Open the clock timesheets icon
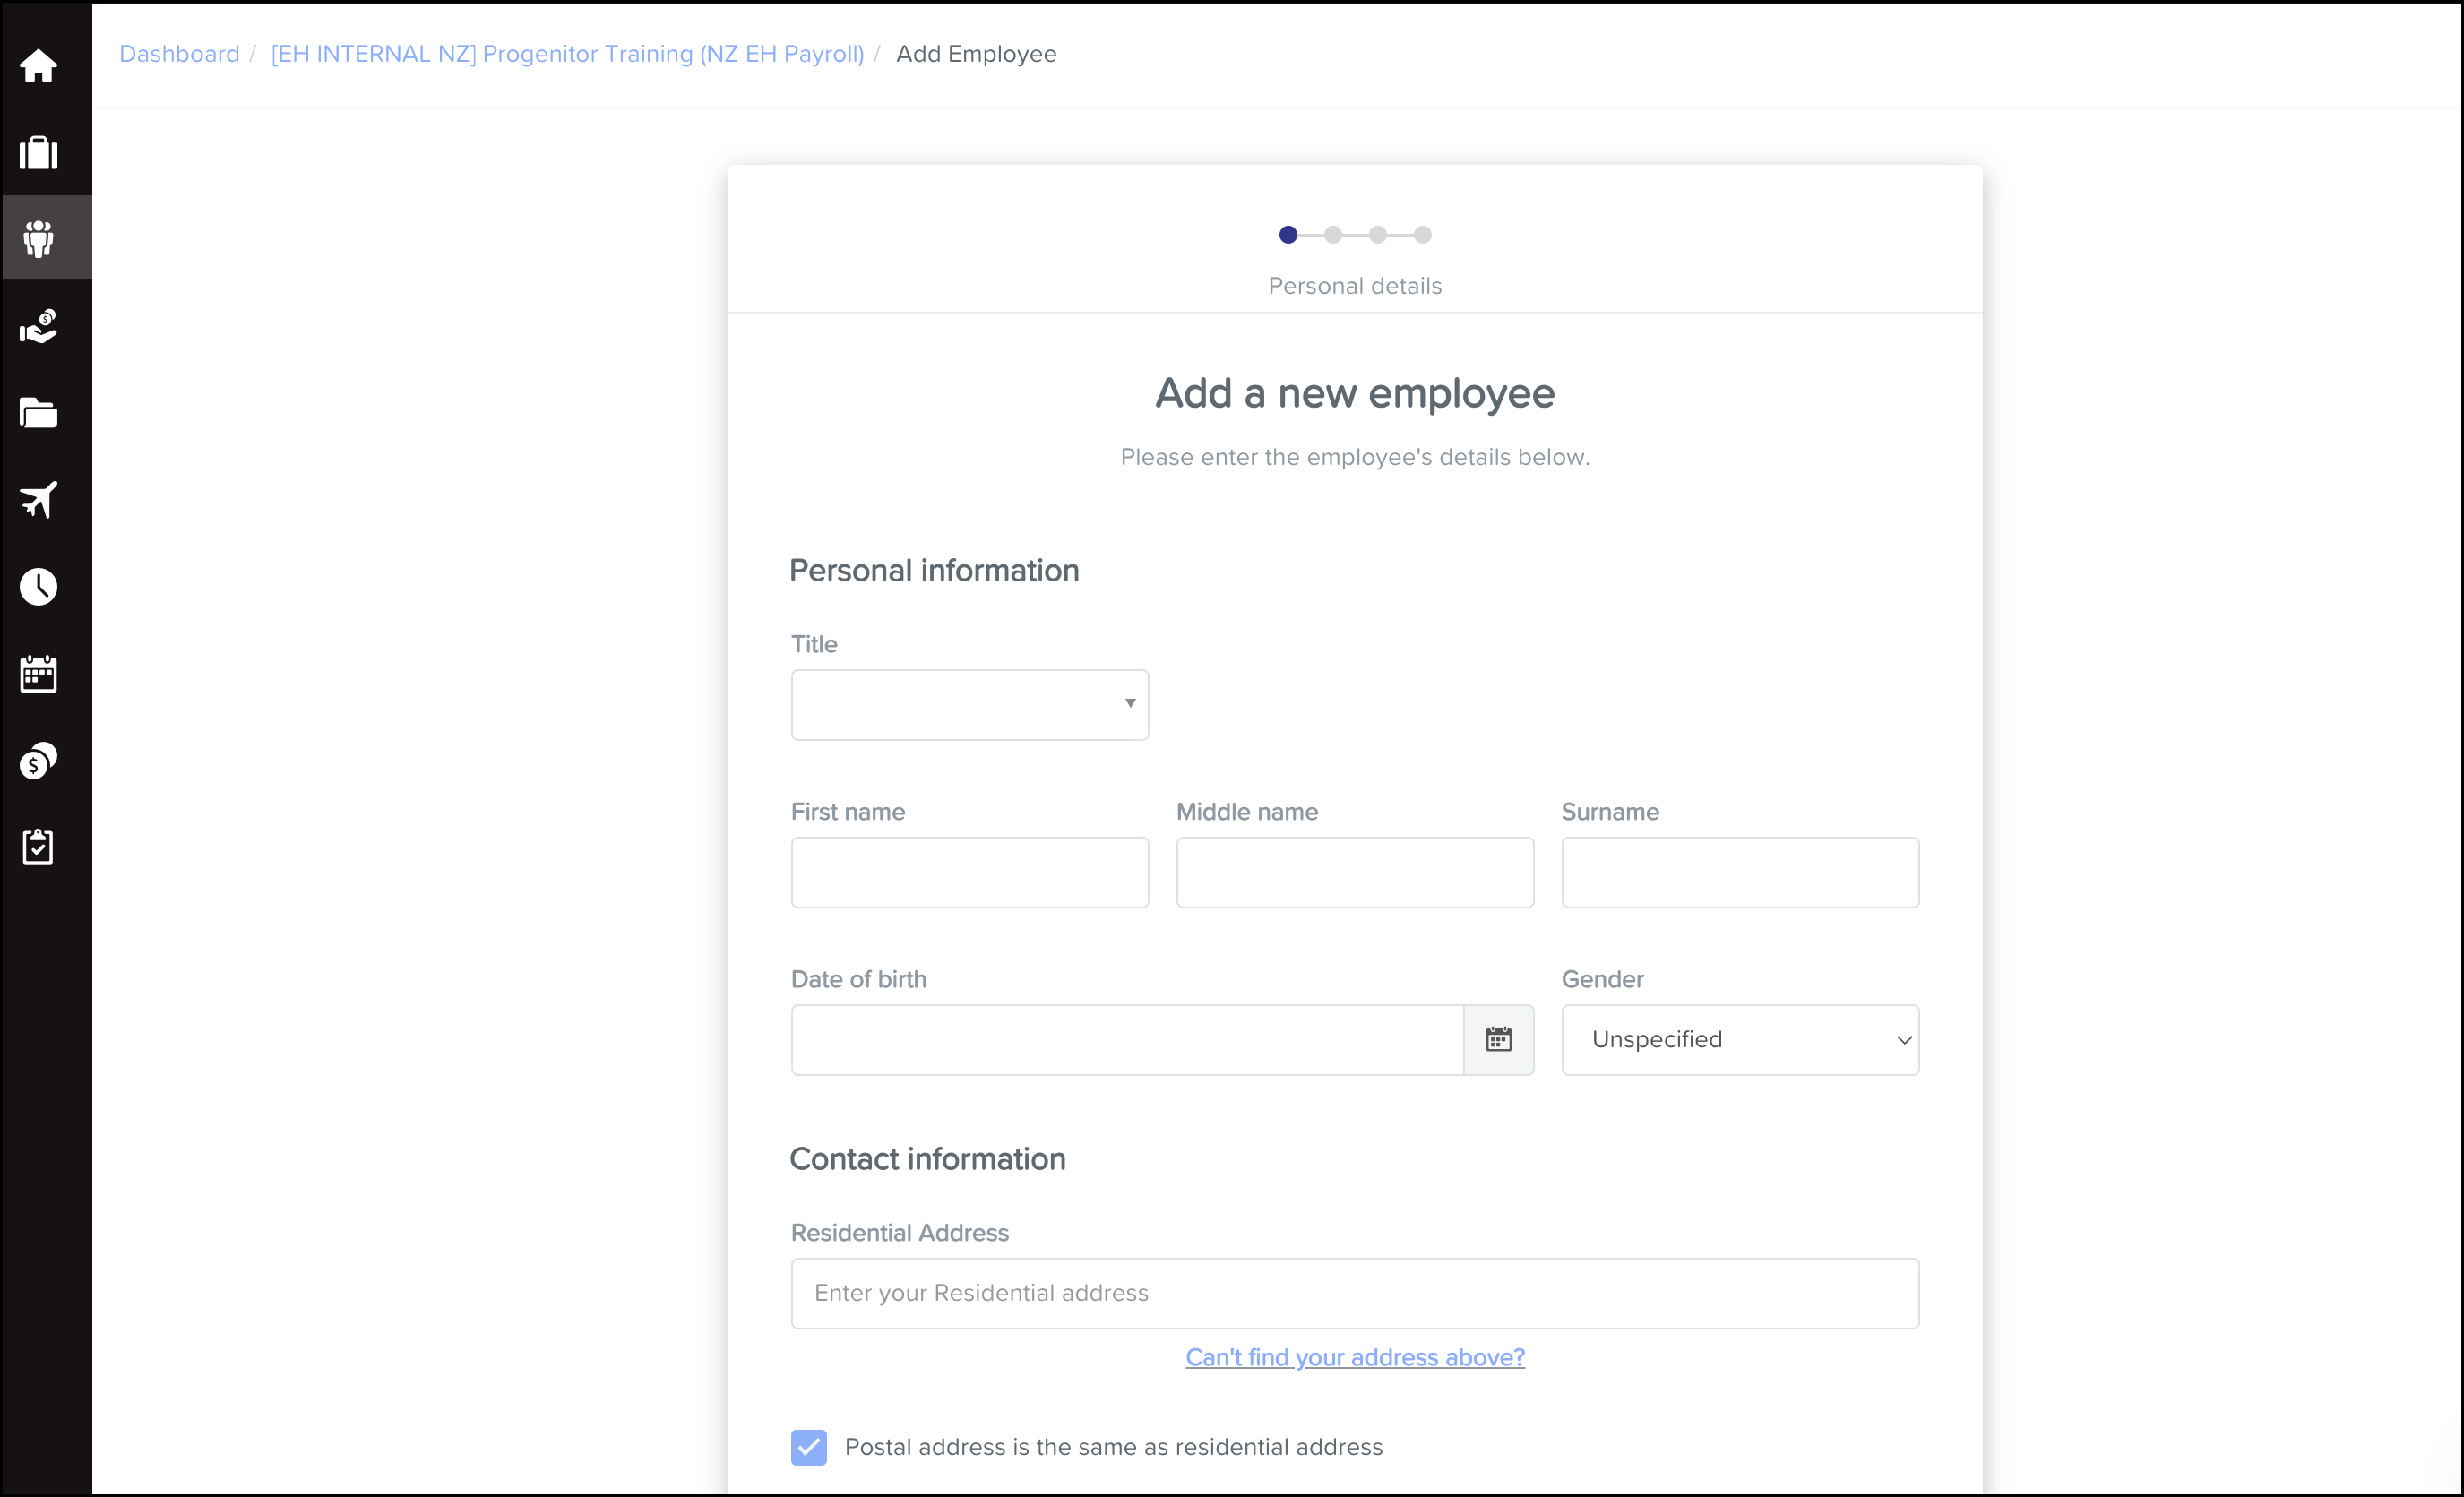Screen dimensions: 2464x1497 point(38,587)
